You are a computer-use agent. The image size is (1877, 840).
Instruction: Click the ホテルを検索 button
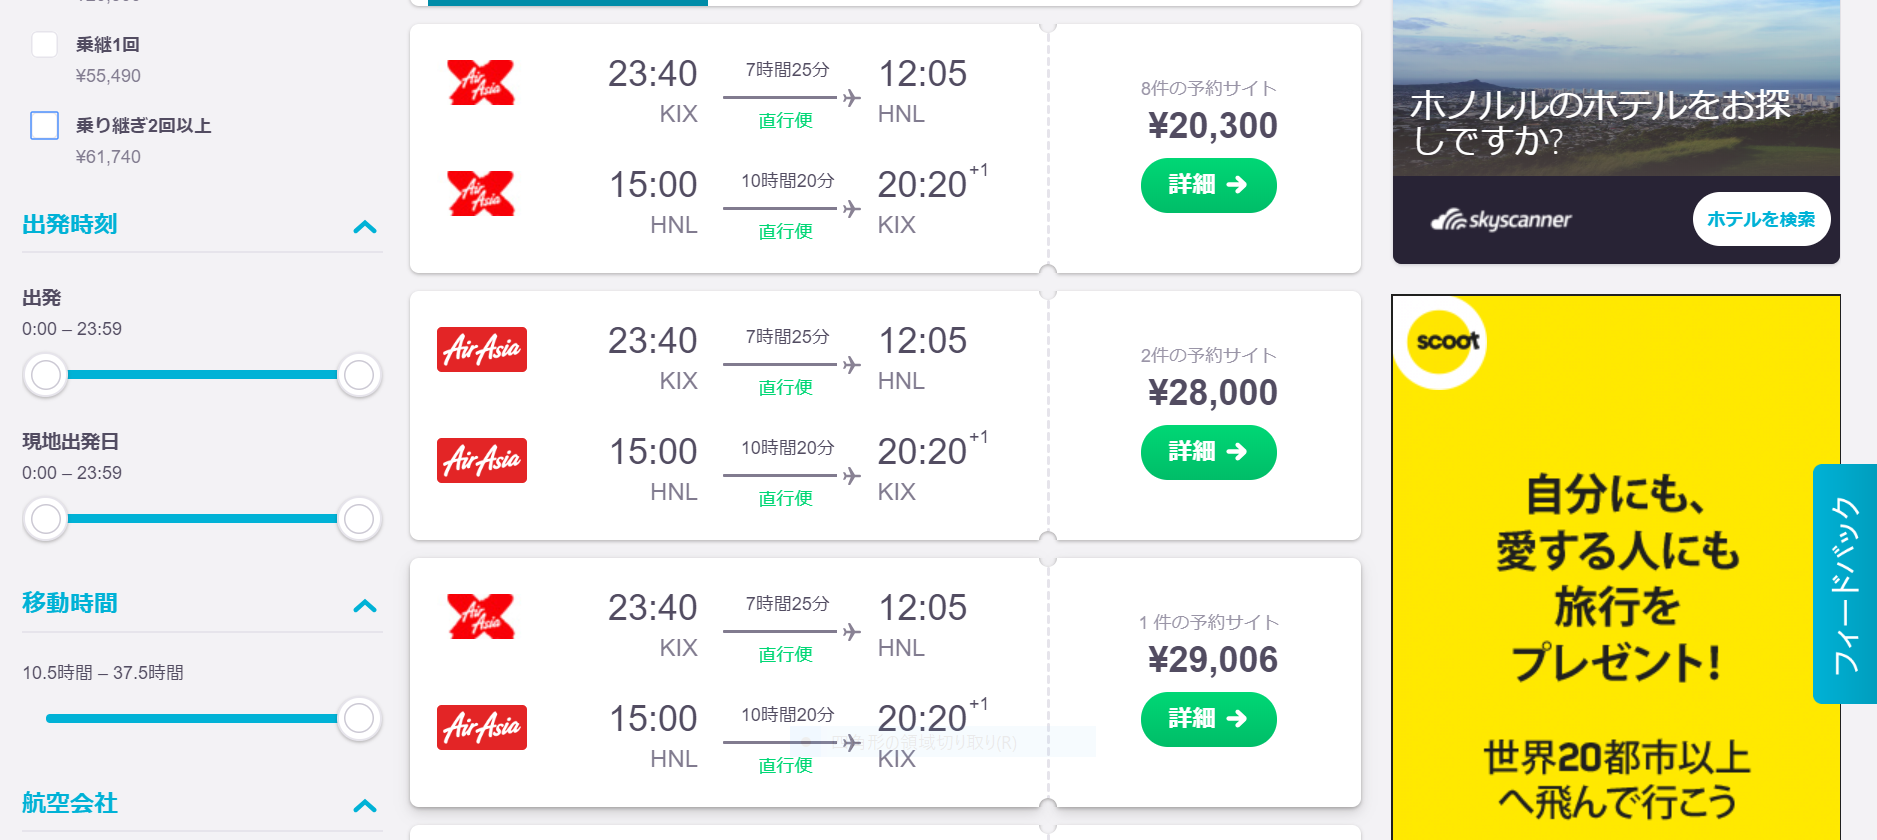pyautogui.click(x=1761, y=219)
